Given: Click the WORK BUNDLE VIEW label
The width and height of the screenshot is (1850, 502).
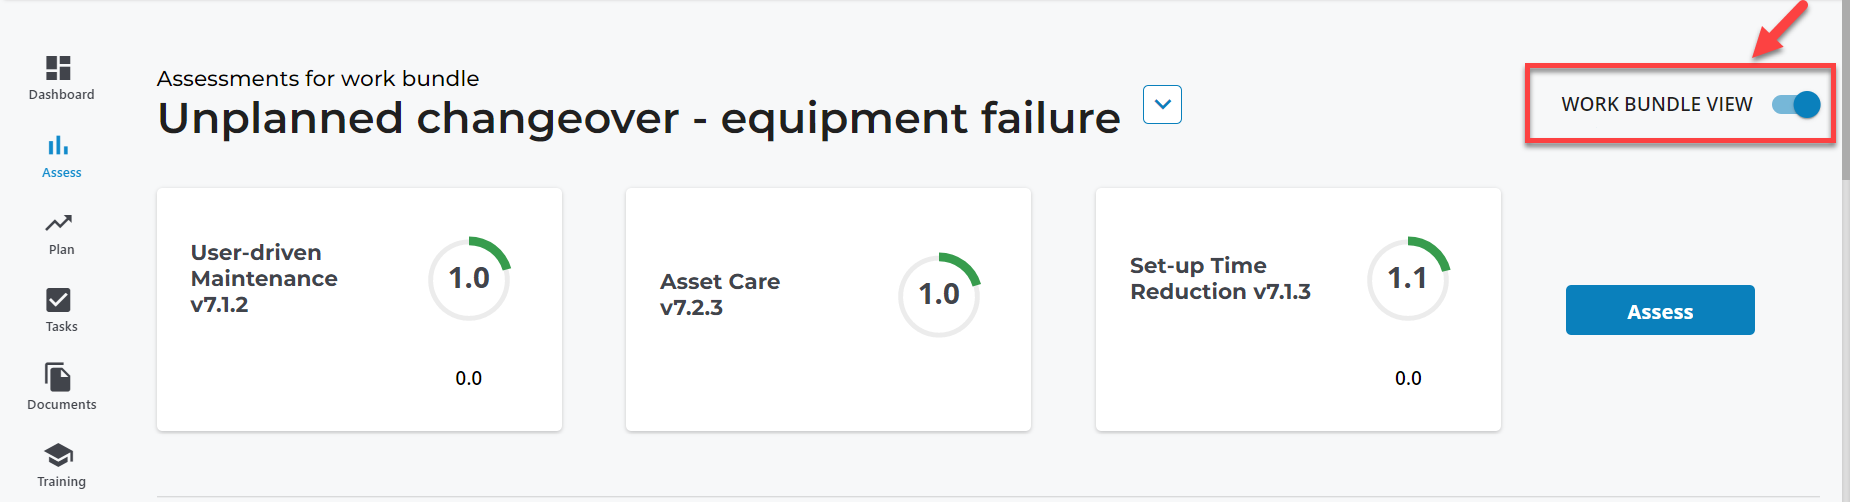Looking at the screenshot, I should pyautogui.click(x=1657, y=104).
